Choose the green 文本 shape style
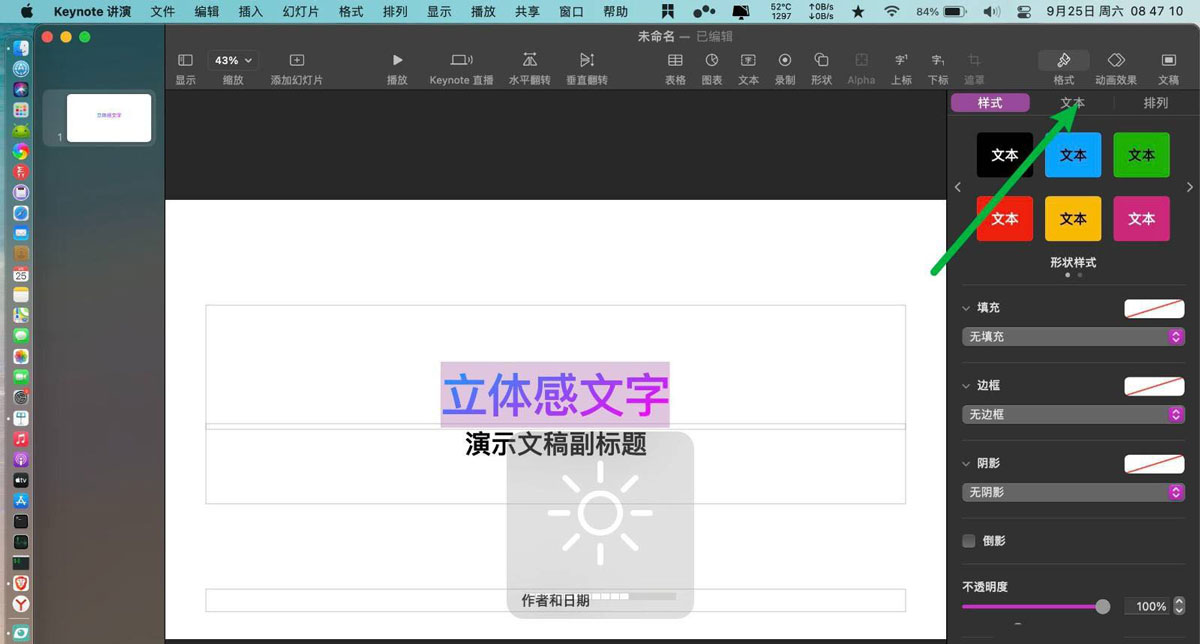1200x644 pixels. point(1141,155)
